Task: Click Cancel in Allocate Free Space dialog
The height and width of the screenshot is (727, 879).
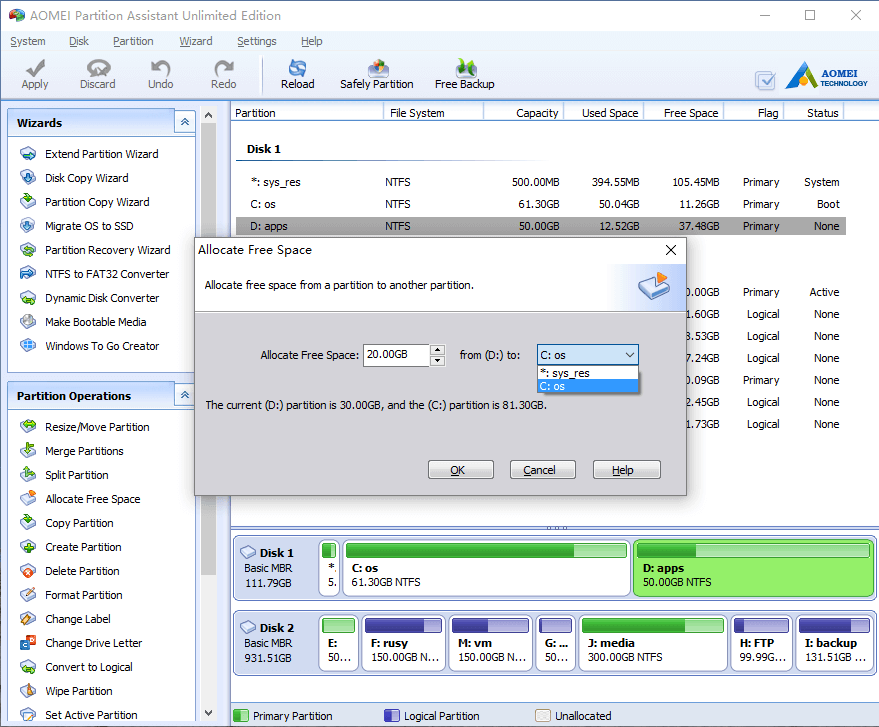Action: [543, 470]
